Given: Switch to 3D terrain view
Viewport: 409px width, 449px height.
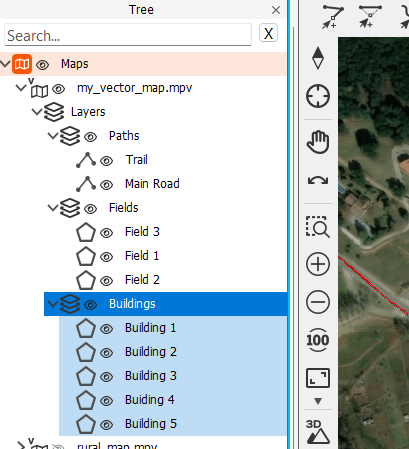Looking at the screenshot, I should (318, 432).
